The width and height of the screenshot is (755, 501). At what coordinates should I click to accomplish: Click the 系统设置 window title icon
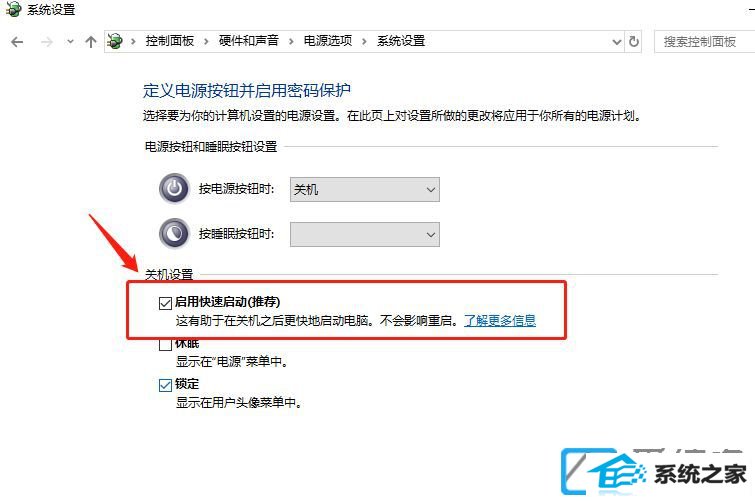[x=13, y=8]
